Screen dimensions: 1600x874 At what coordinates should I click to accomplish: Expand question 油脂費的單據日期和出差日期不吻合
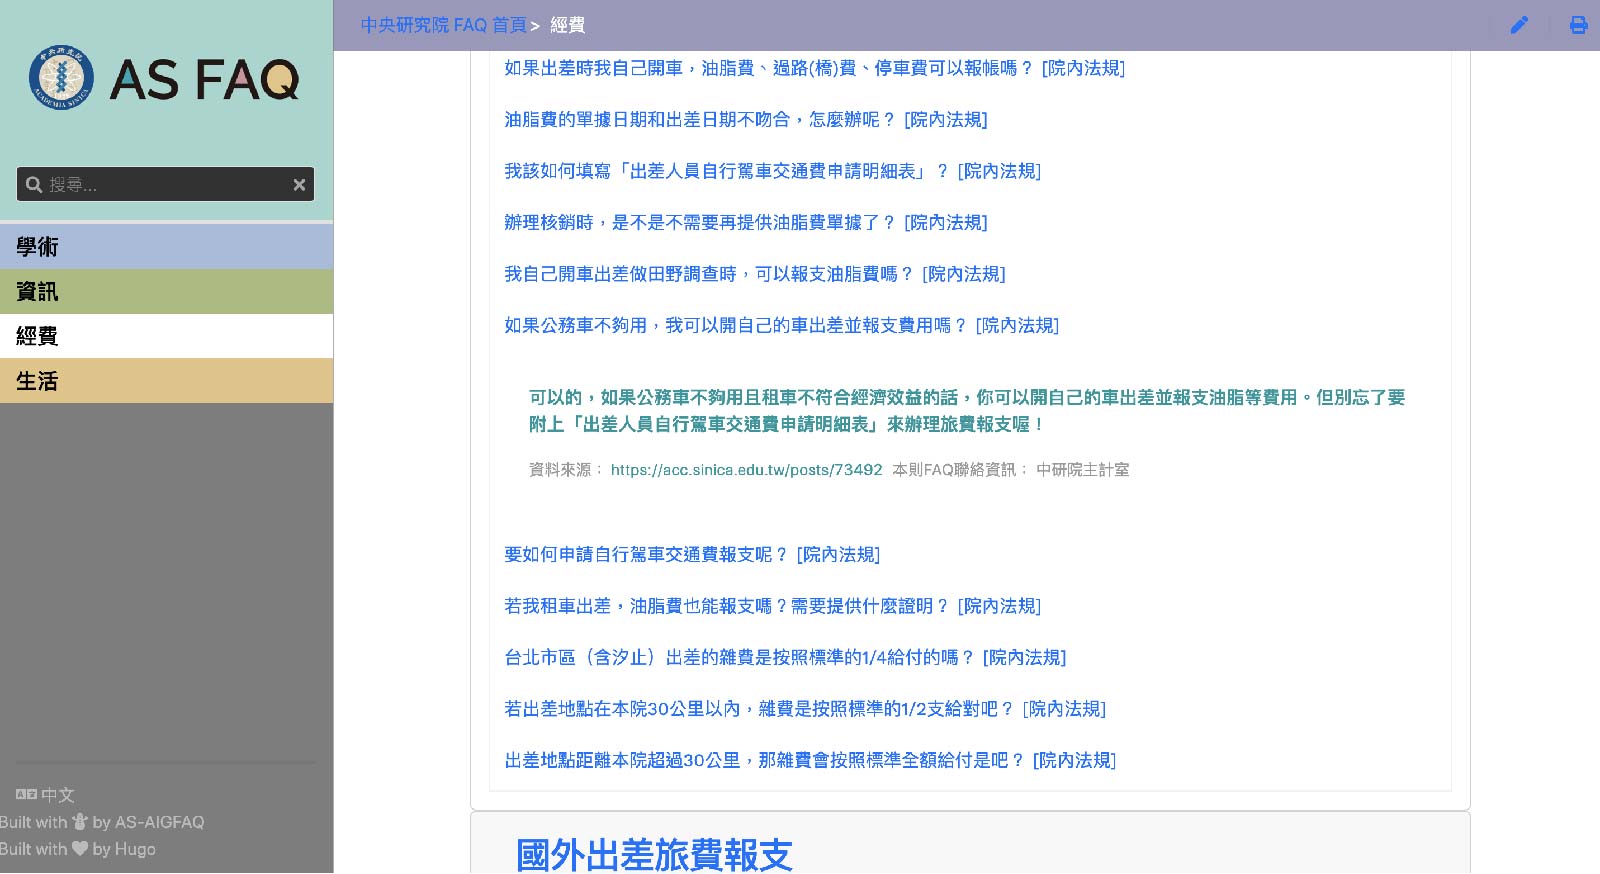click(745, 120)
